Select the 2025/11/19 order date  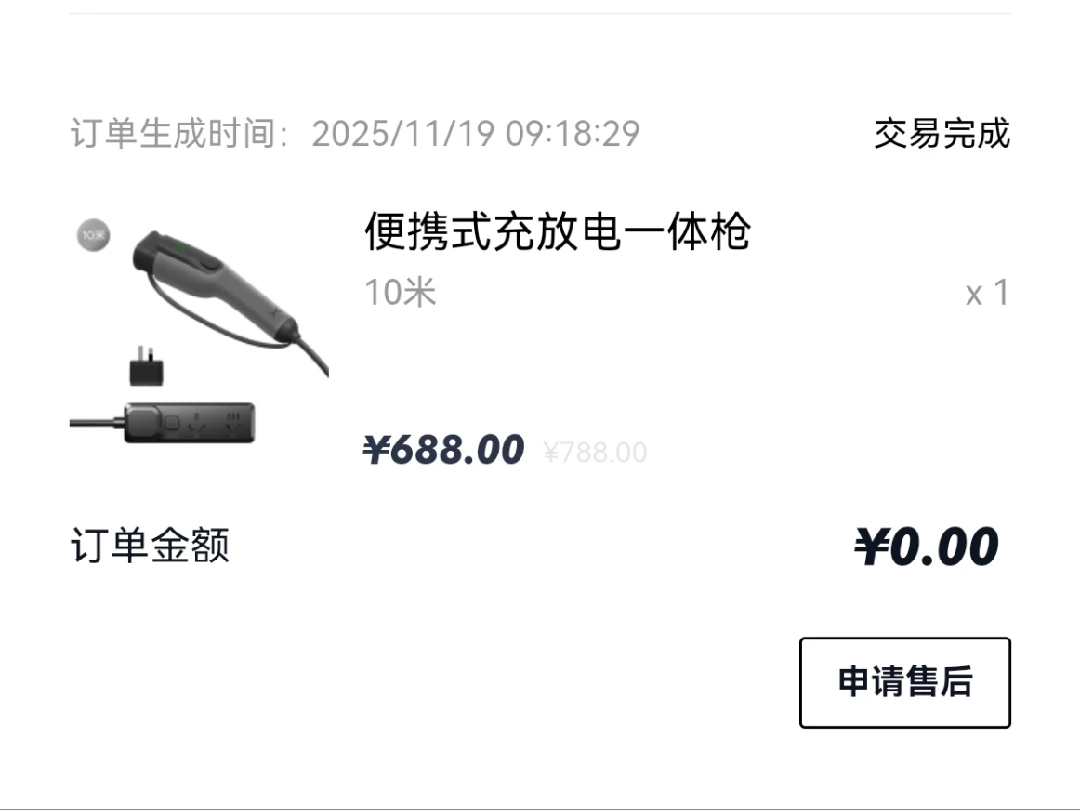(x=403, y=134)
